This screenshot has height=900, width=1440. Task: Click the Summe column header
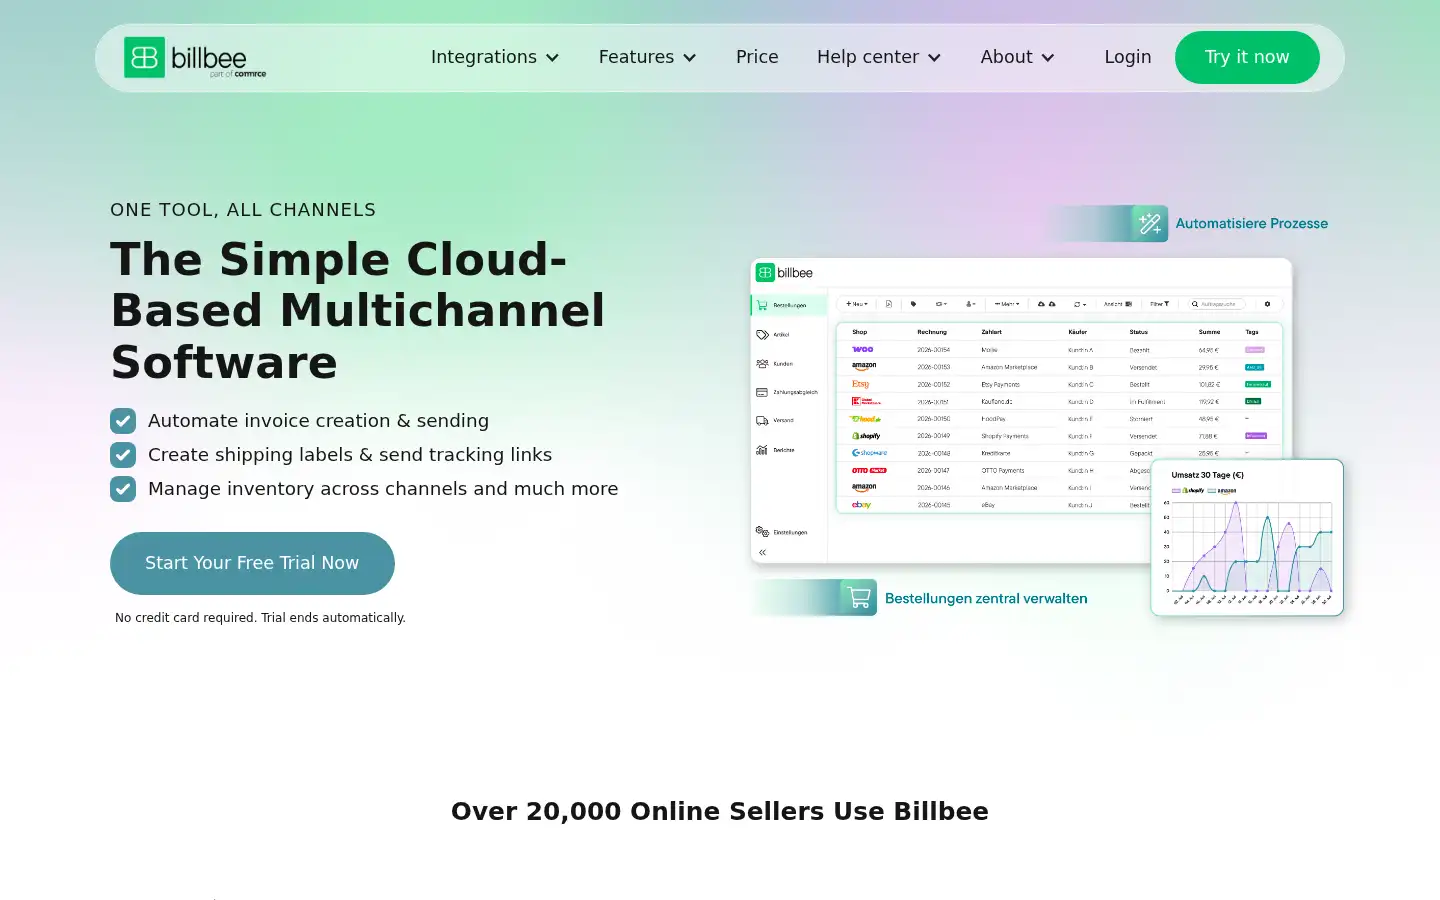(x=1210, y=332)
